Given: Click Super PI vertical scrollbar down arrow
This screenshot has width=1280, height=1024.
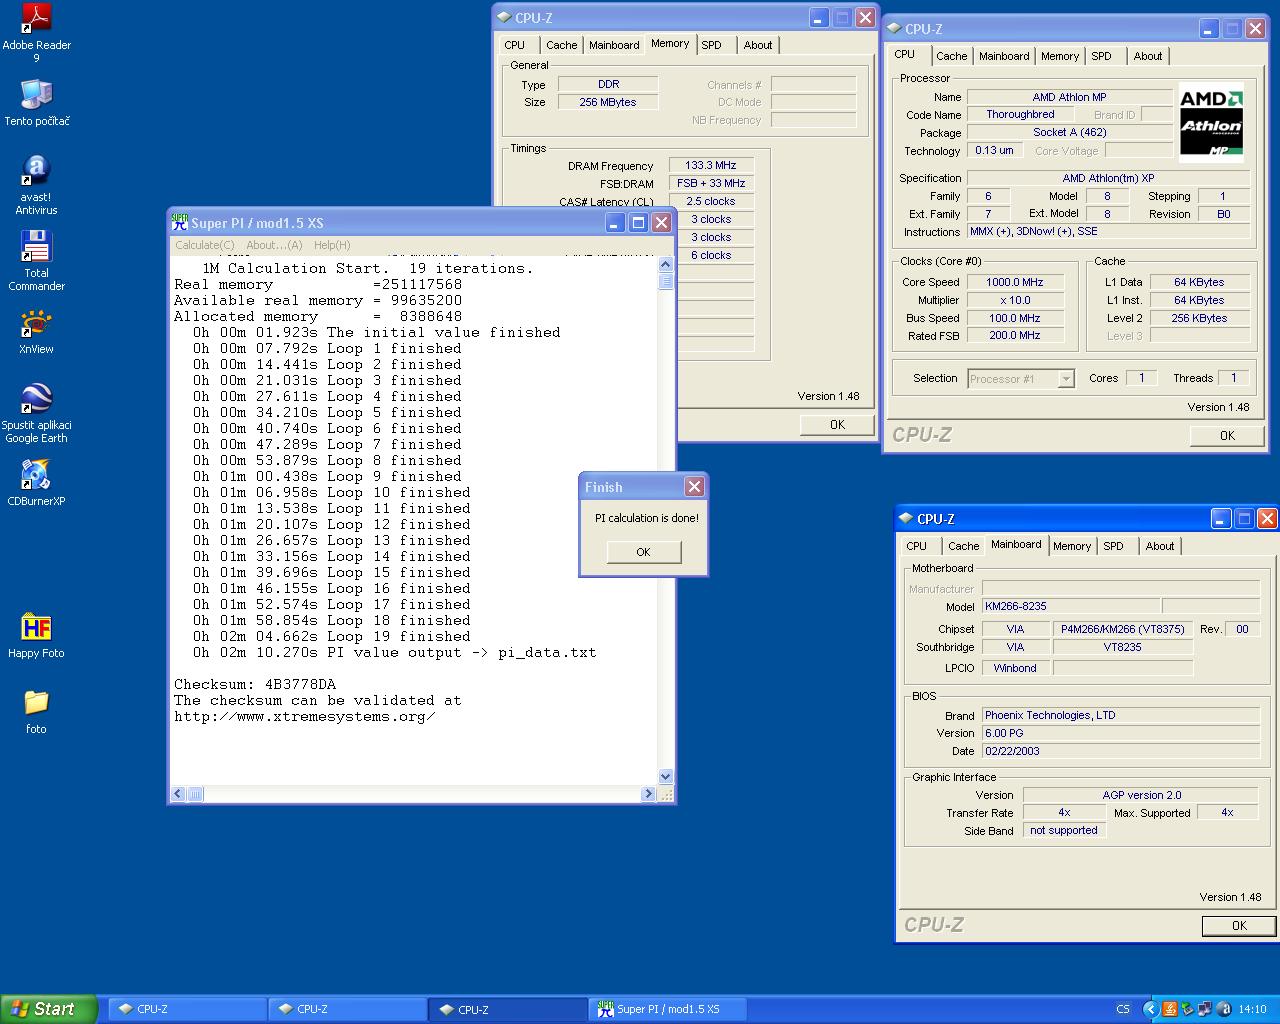Looking at the screenshot, I should tap(666, 777).
